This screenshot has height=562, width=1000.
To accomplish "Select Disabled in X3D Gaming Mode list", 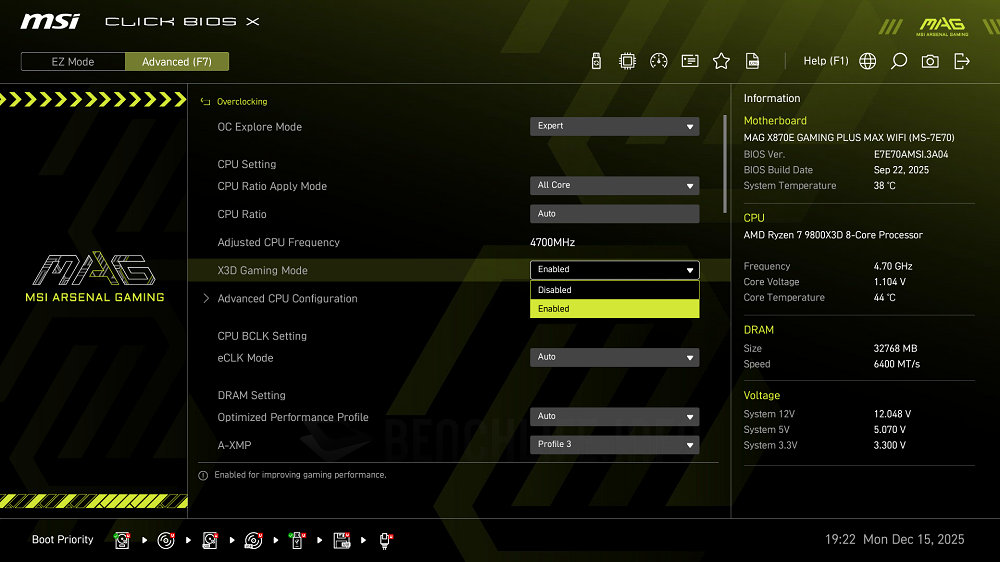I will point(614,290).
